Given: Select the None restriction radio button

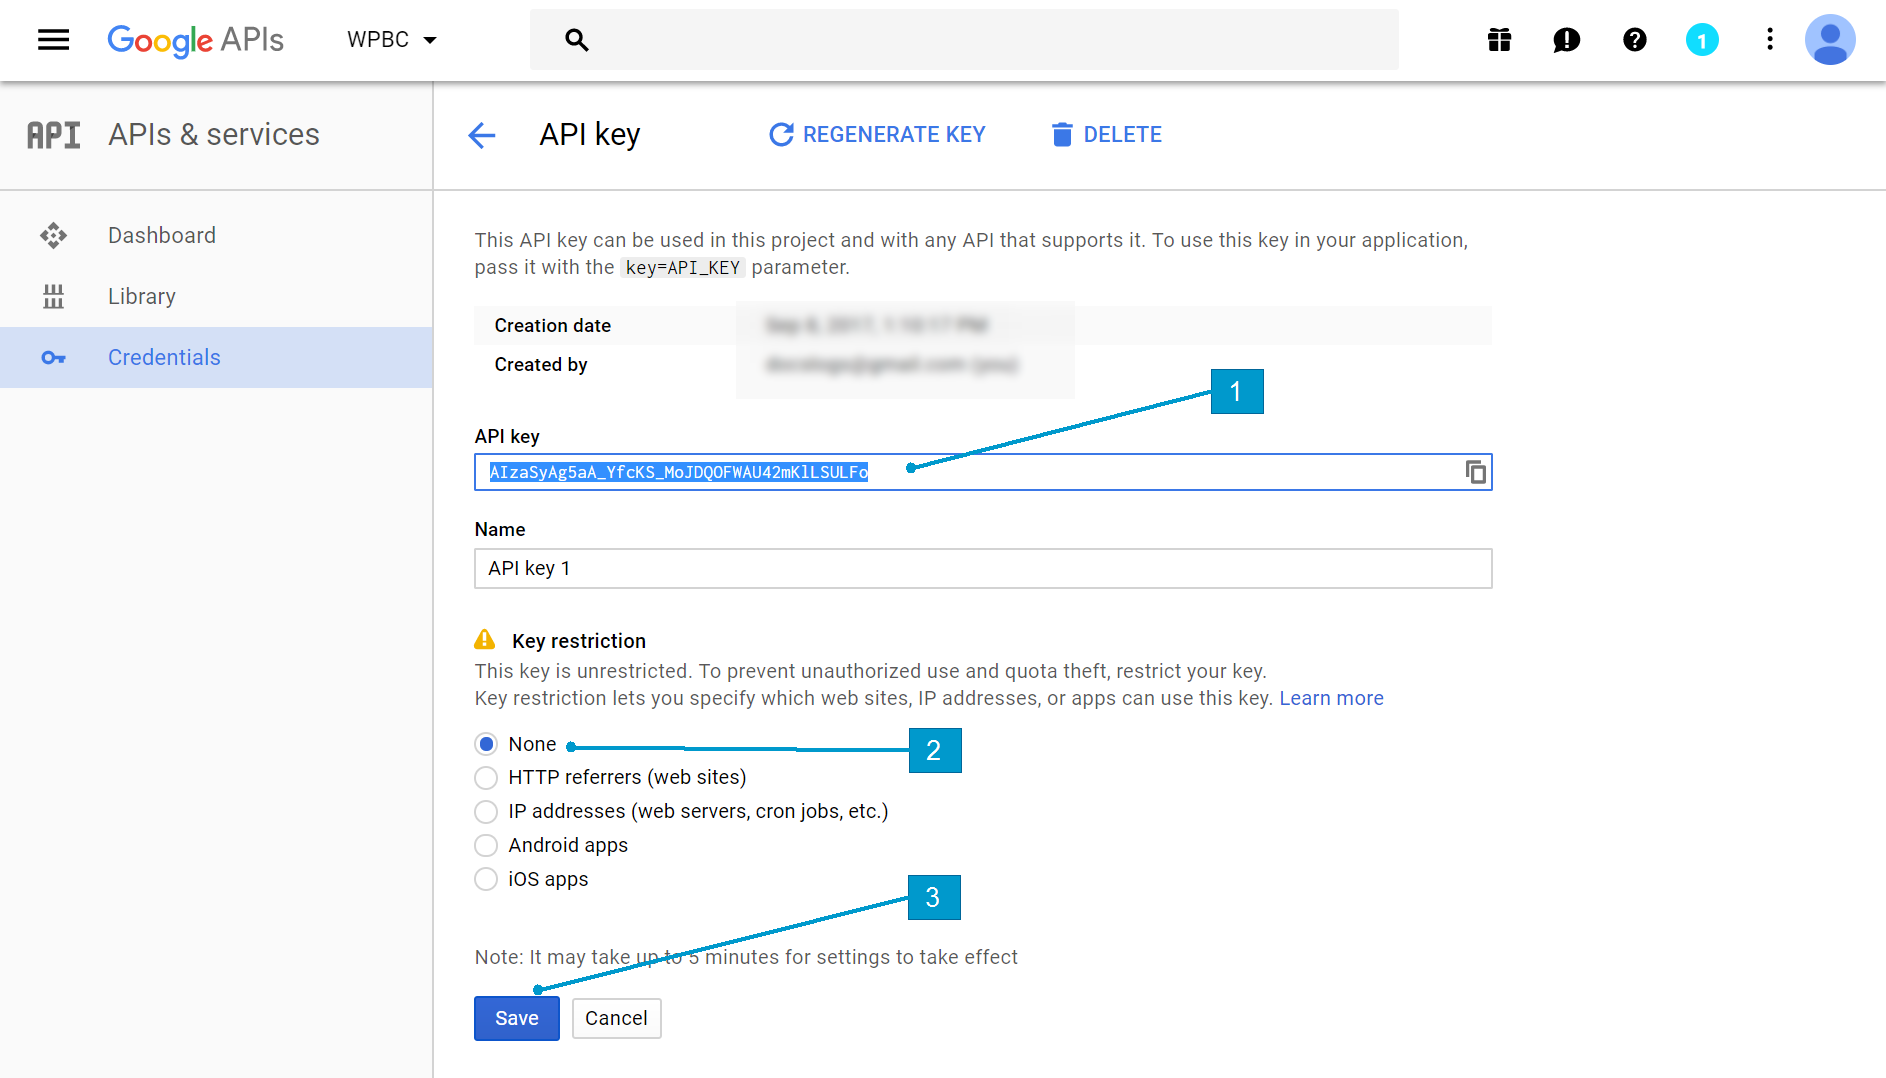Looking at the screenshot, I should [486, 744].
